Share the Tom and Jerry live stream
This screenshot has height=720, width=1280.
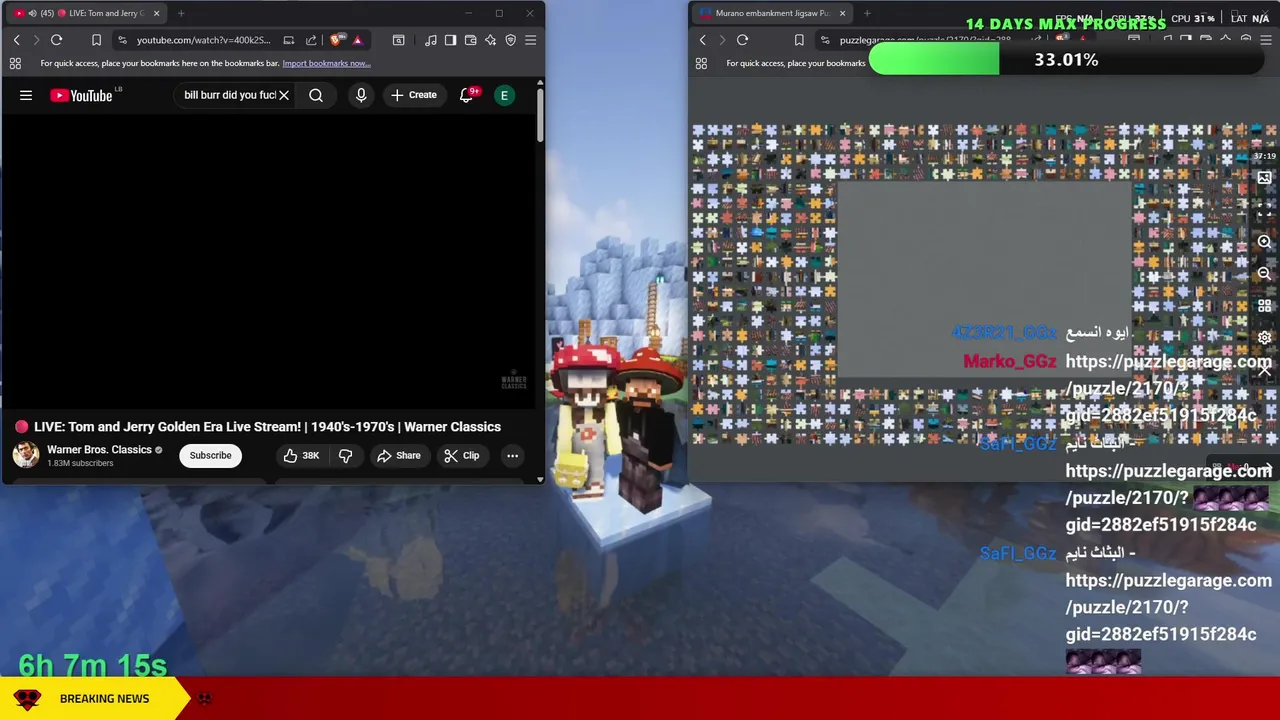pyautogui.click(x=398, y=456)
